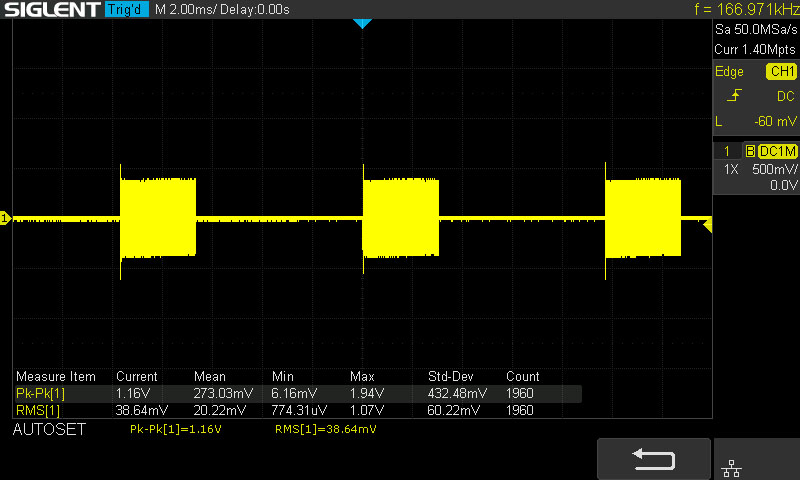Viewport: 800px width, 480px height.
Task: Click the Pk-Pk[1] measurement row label
Action: coord(40,393)
